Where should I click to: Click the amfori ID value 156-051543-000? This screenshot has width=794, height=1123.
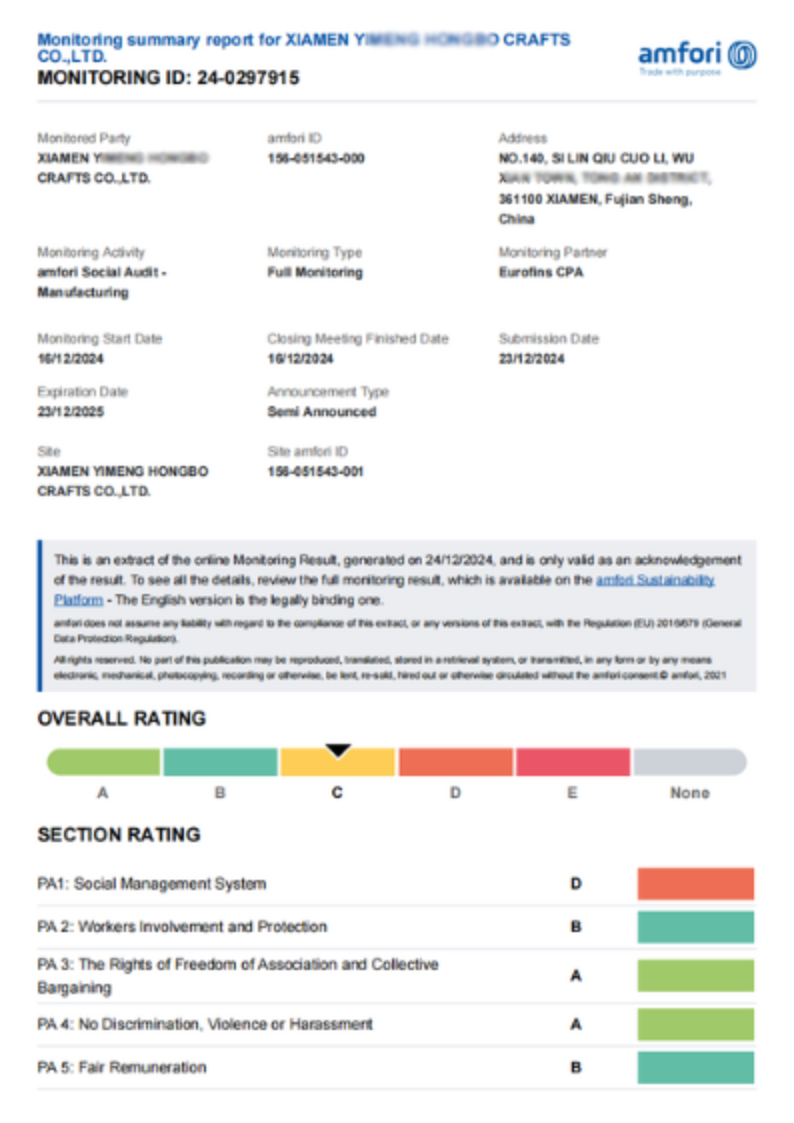tap(316, 158)
